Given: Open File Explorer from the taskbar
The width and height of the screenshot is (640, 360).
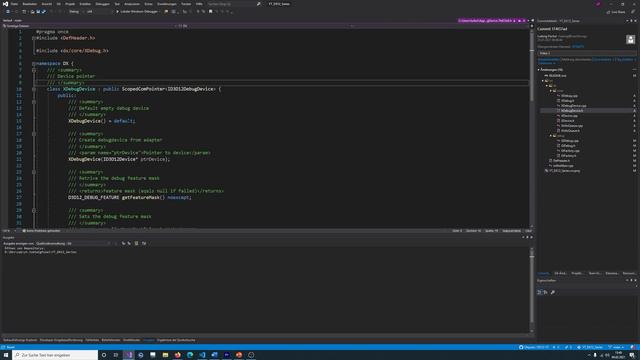Looking at the screenshot, I should tap(165, 355).
